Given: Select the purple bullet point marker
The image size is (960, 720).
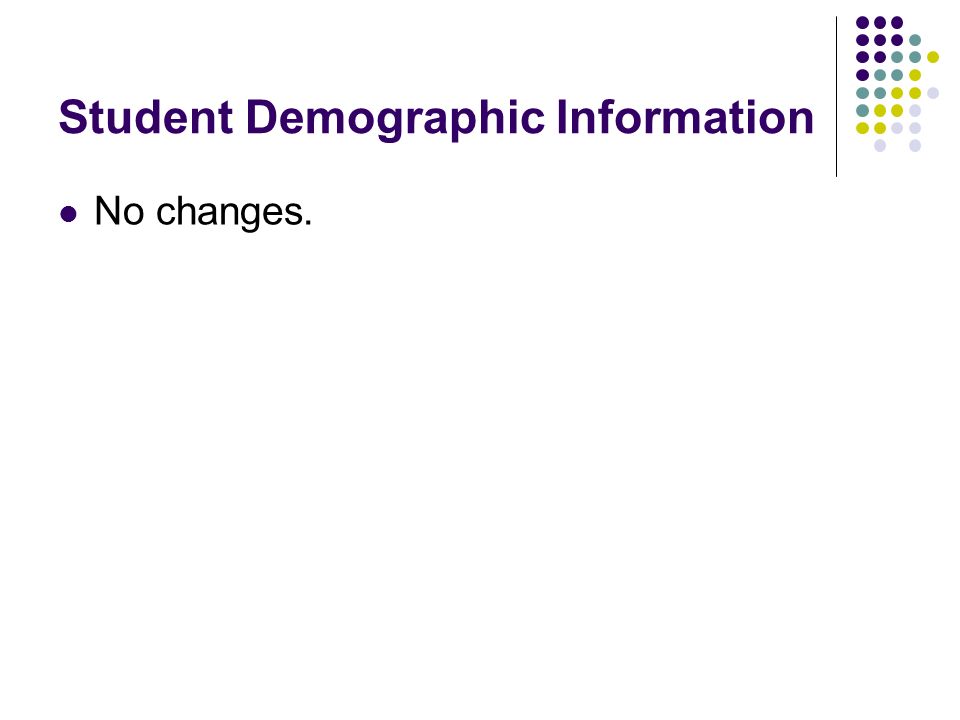Looking at the screenshot, I should click(69, 214).
